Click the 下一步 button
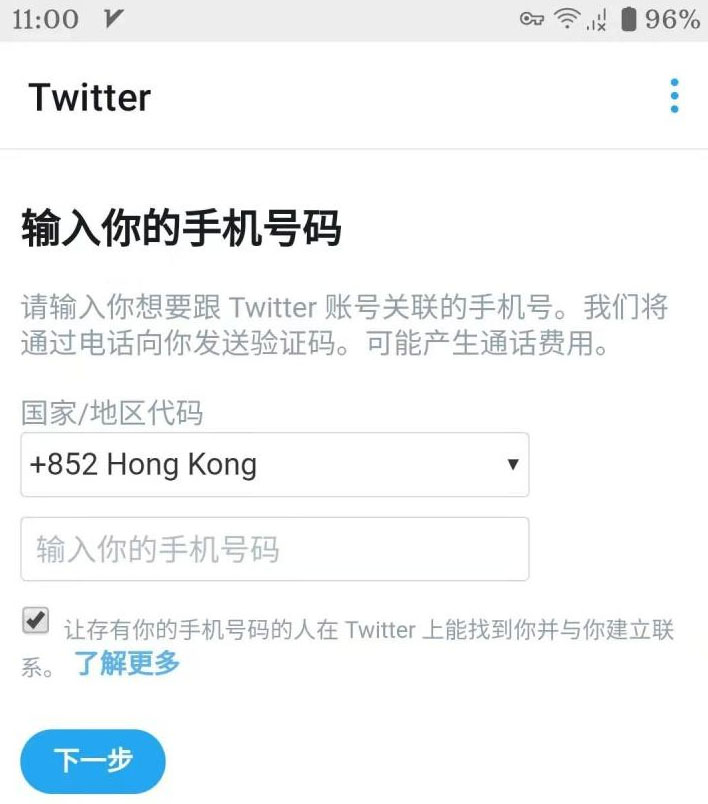Screen dimensions: 708x804 click(x=93, y=761)
